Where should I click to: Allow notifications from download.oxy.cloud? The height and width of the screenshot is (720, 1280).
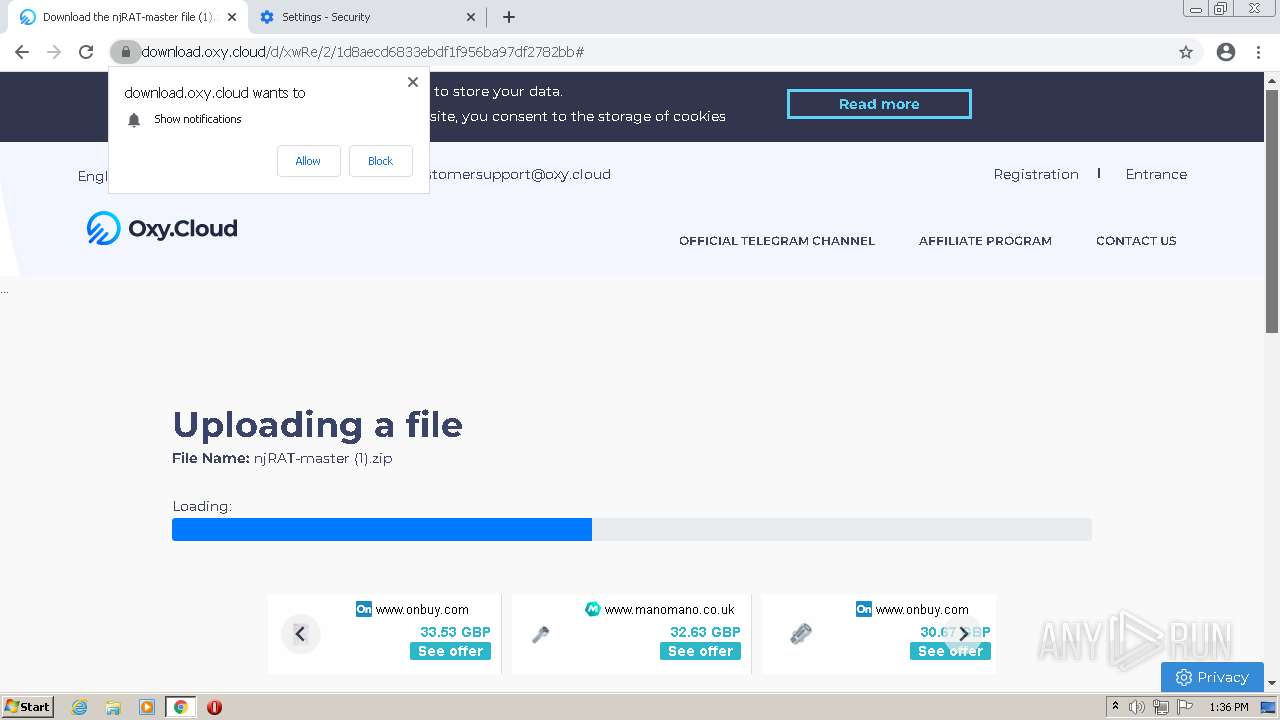click(308, 161)
